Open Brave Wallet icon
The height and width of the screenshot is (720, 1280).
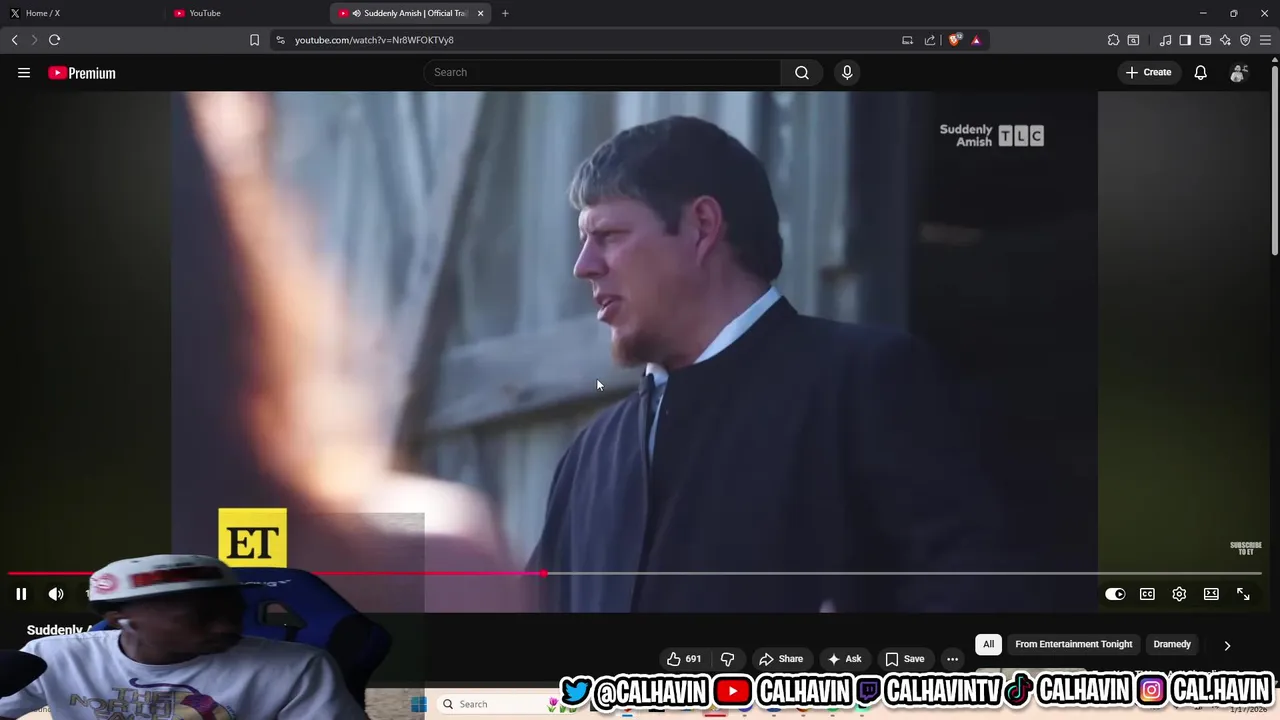pyautogui.click(x=1205, y=40)
